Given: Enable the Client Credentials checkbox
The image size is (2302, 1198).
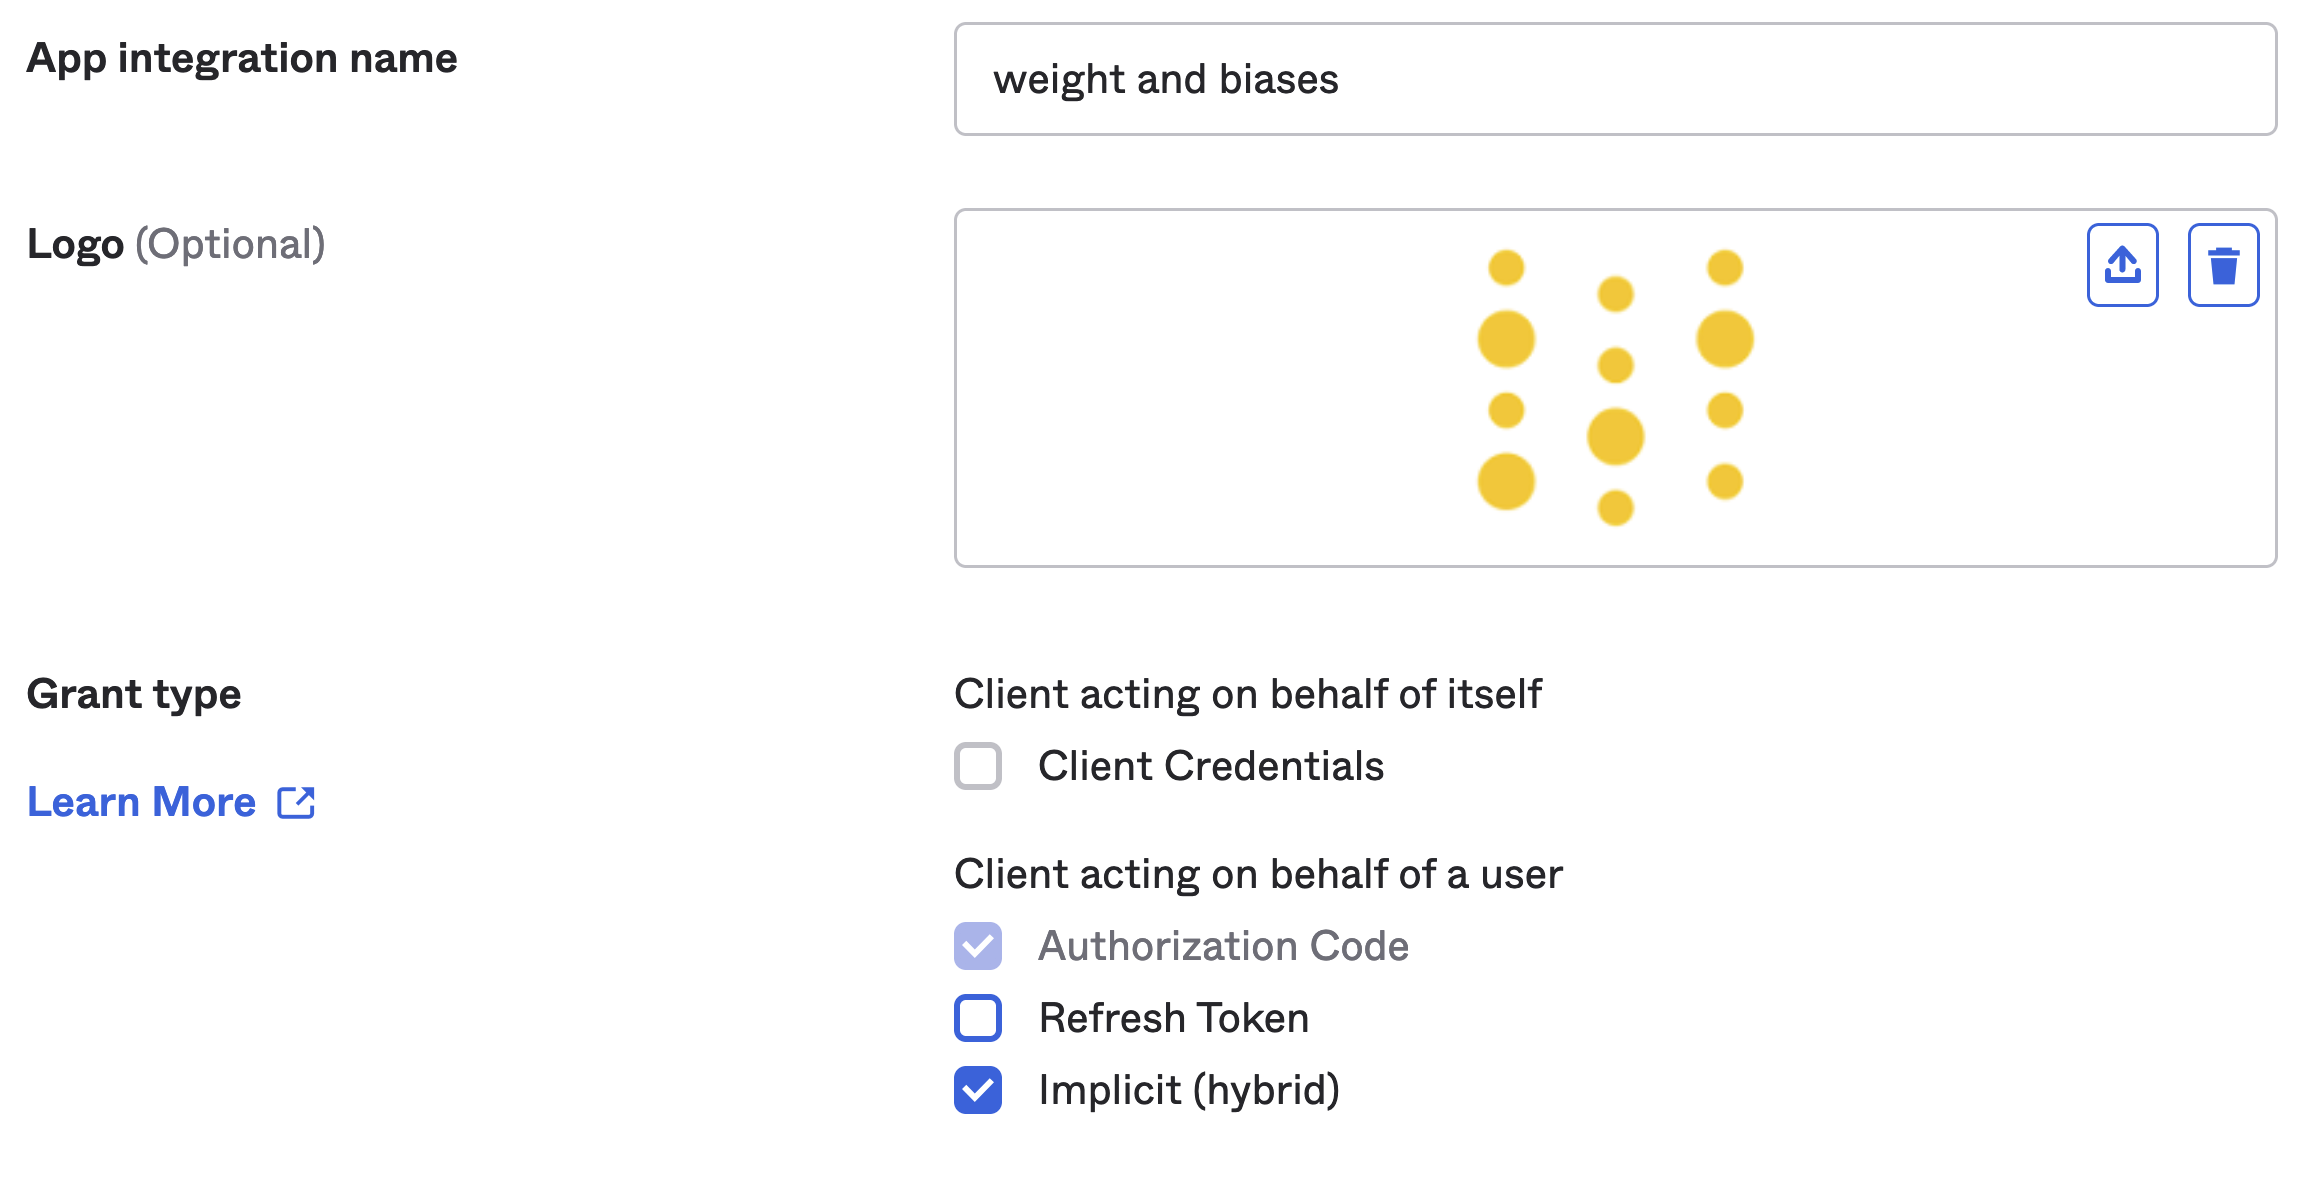Looking at the screenshot, I should [x=978, y=766].
